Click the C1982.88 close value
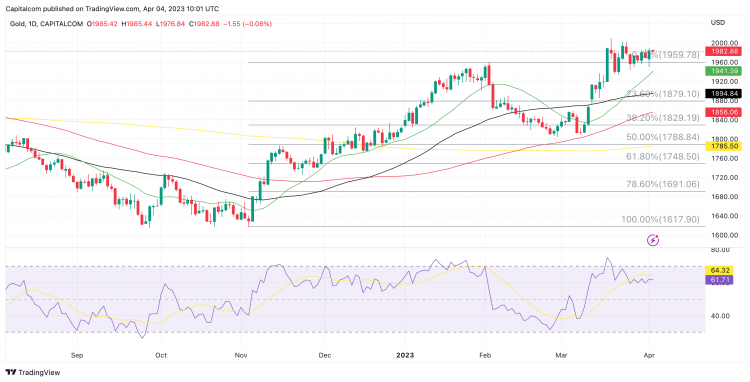This screenshot has height=382, width=750. [x=204, y=23]
